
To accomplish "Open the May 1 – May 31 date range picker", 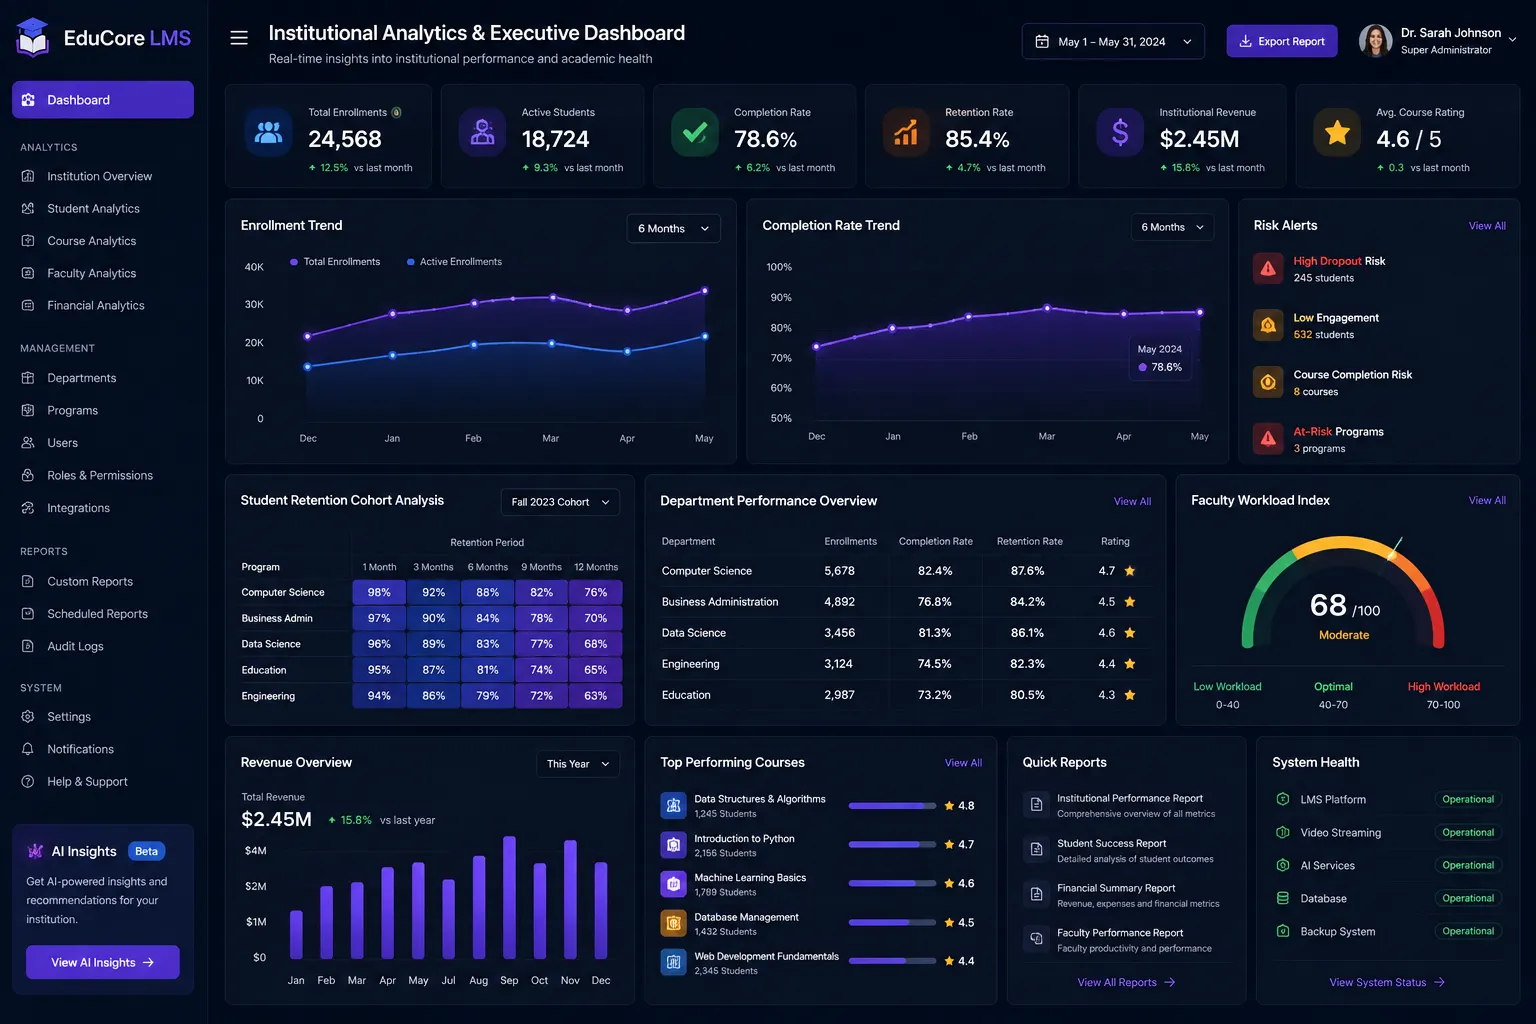I will (x=1113, y=42).
